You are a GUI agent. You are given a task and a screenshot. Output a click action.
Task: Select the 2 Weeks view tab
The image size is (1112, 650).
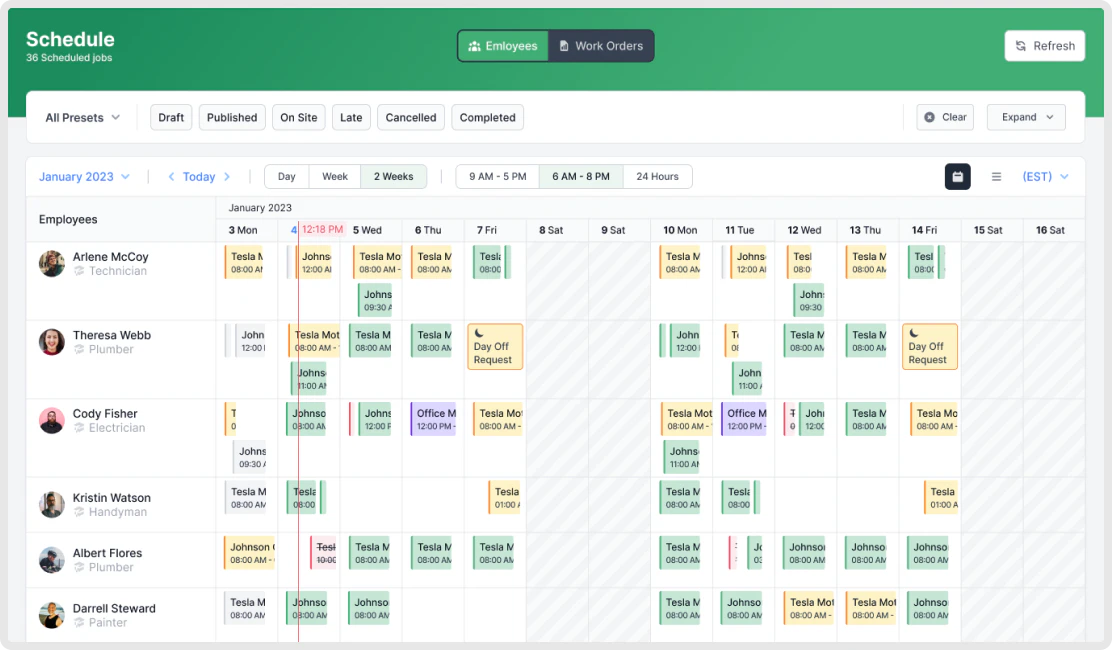pos(393,176)
